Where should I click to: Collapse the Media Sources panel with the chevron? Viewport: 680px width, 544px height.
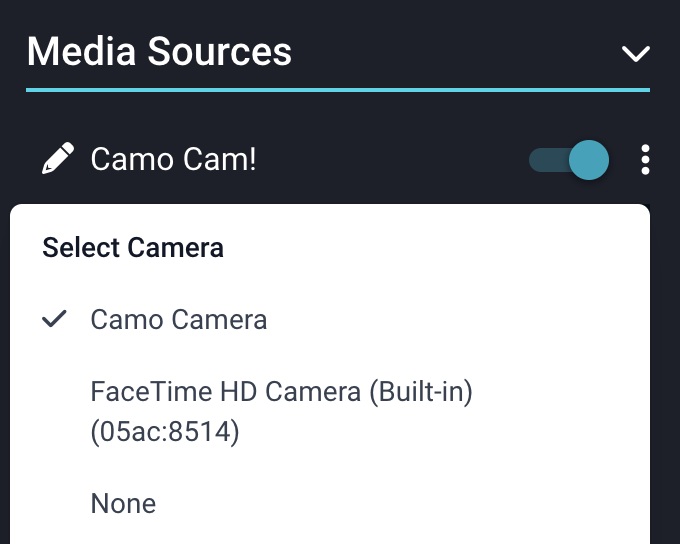tap(635, 53)
